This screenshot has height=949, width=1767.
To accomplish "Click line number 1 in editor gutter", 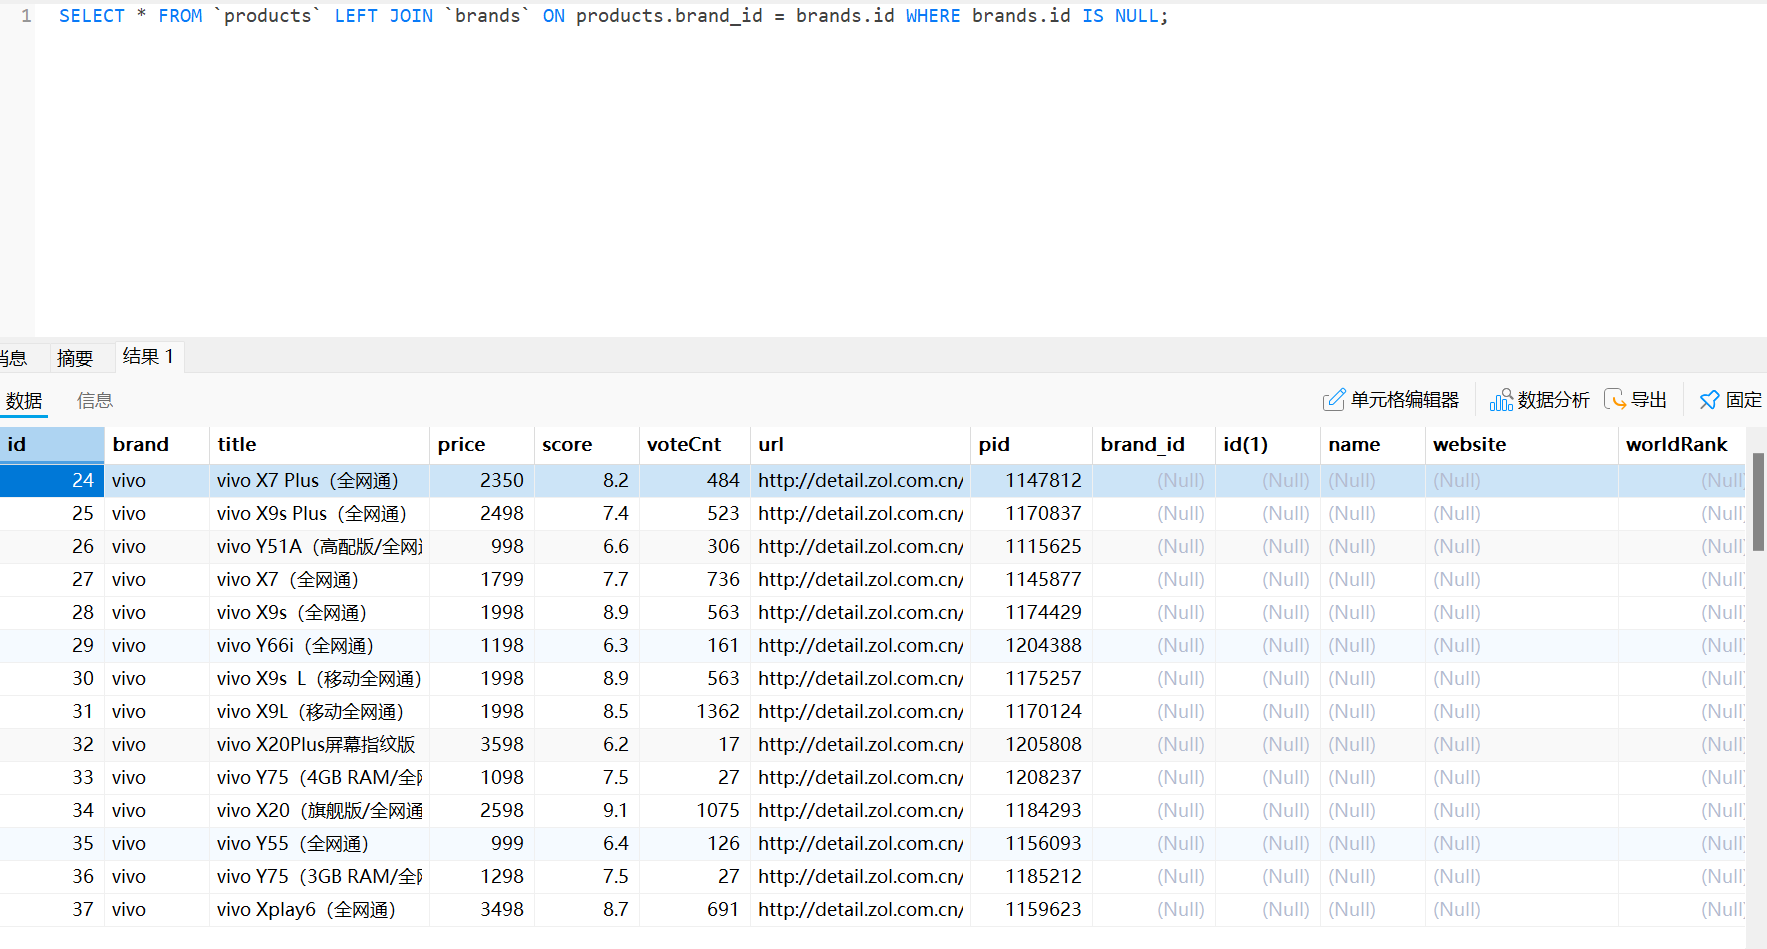I will click(26, 16).
